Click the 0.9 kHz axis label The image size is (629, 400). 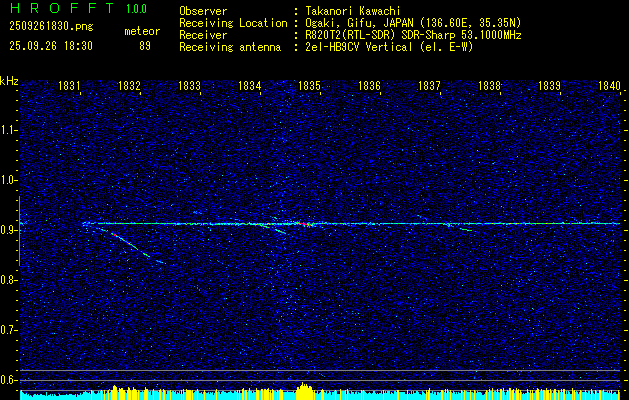[9, 230]
